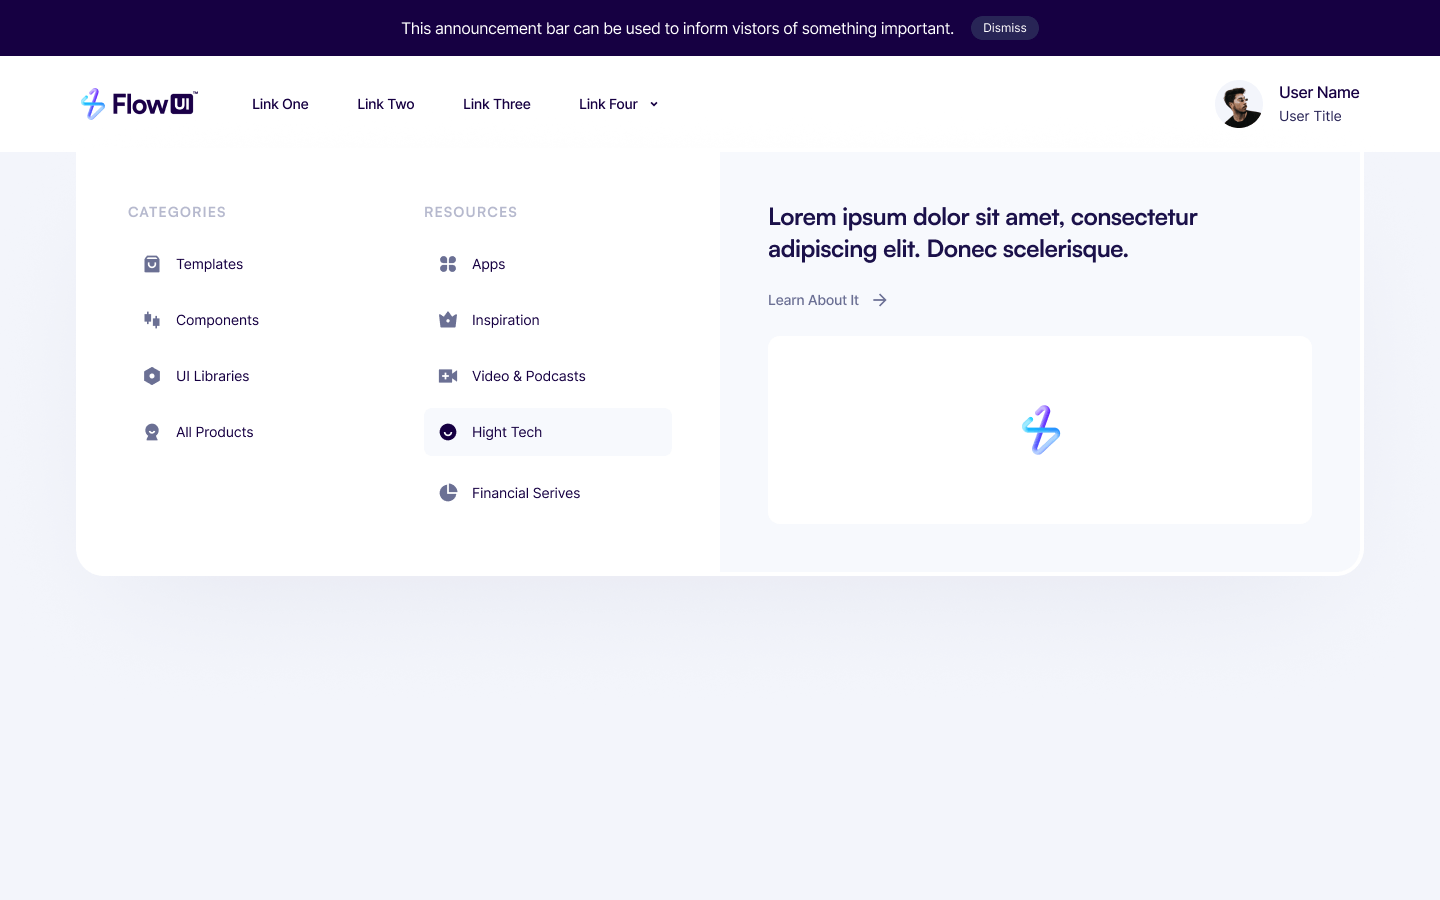Dismiss the announcement bar

coord(1005,28)
